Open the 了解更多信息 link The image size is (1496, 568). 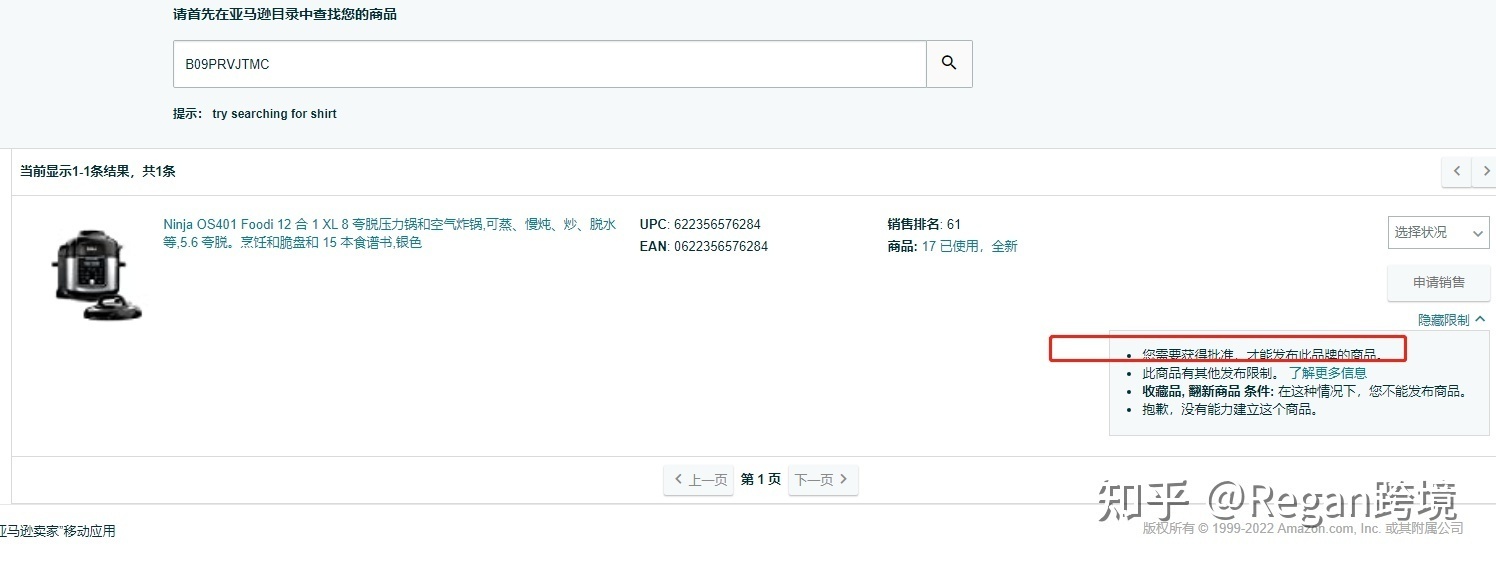point(1327,373)
